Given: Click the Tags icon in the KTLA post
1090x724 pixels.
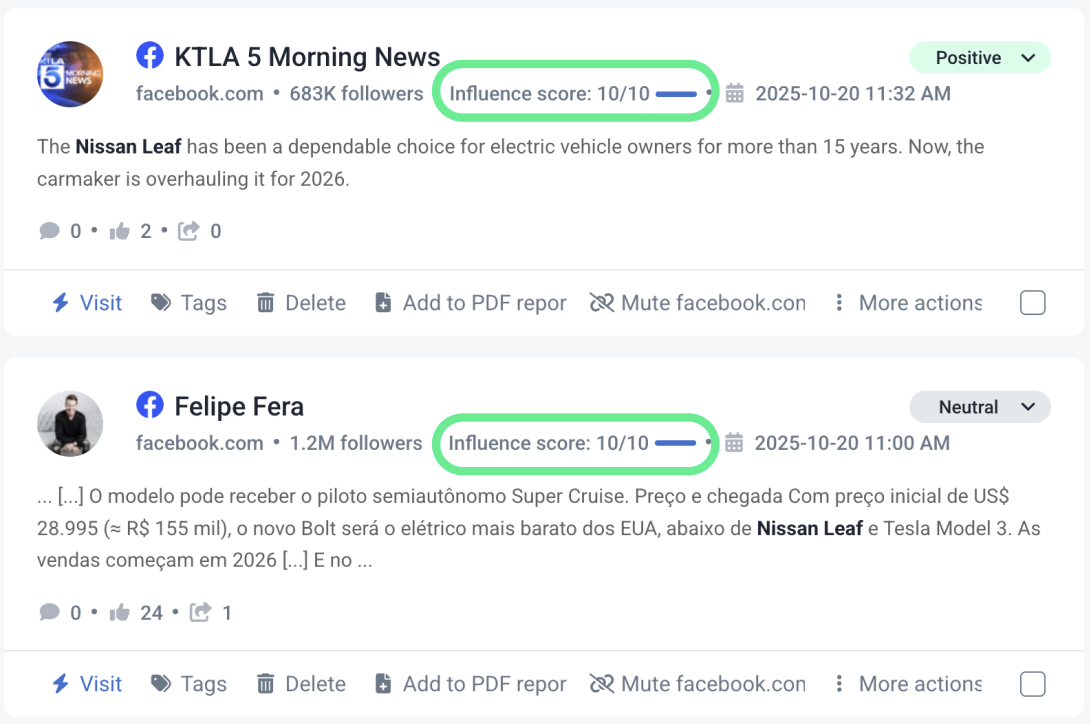Looking at the screenshot, I should point(161,303).
